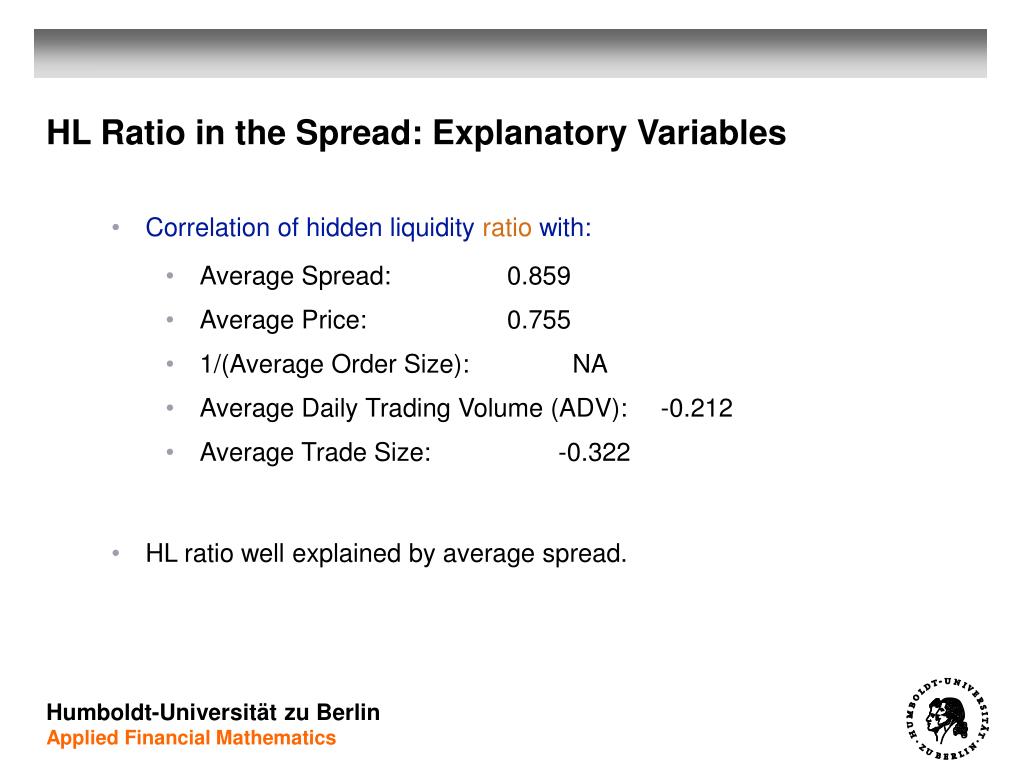Click 'Humboldt-Universität zu Berlin' footer text
Screen dimensions: 1024x768
[x=213, y=712]
